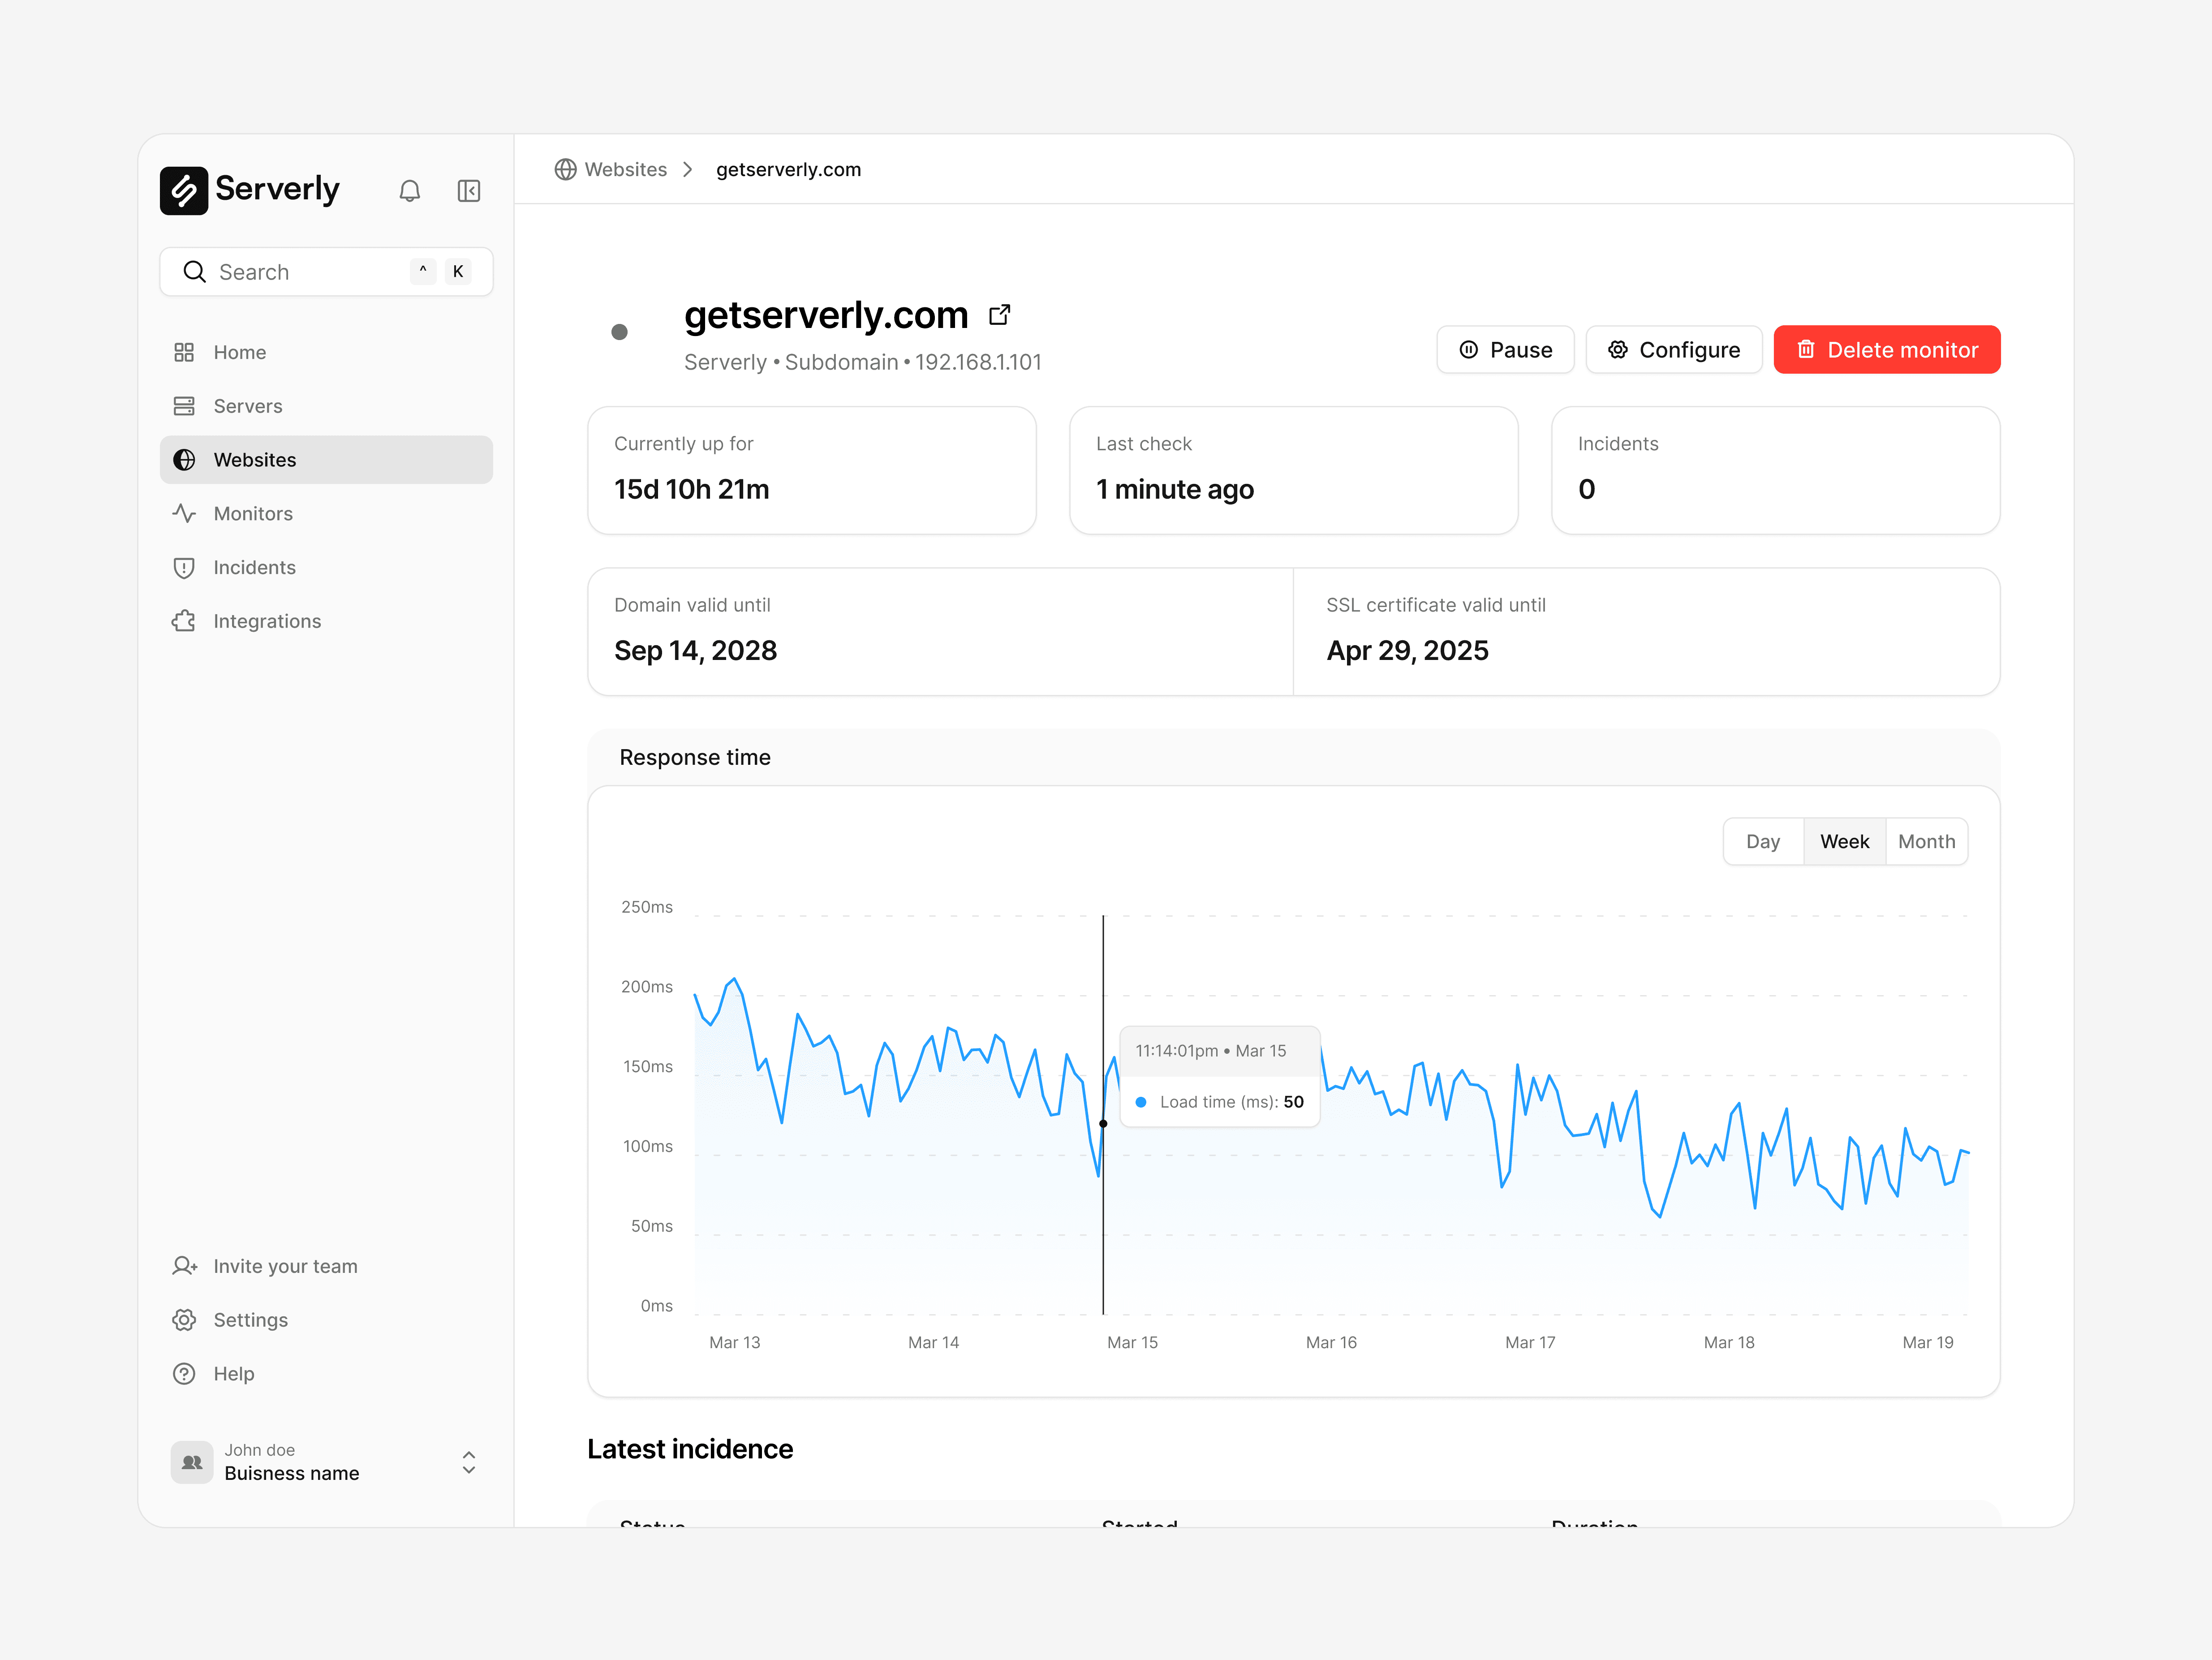Image resolution: width=2212 pixels, height=1660 pixels.
Task: Click the Serverly logo icon
Action: click(x=184, y=190)
